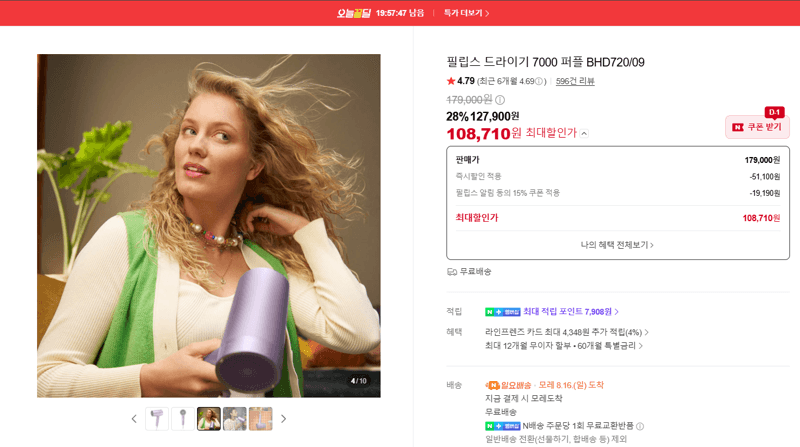Viewport: 800px width, 447px height.
Task: Click the 오늘끝딜 logo in the banner
Action: coord(354,13)
